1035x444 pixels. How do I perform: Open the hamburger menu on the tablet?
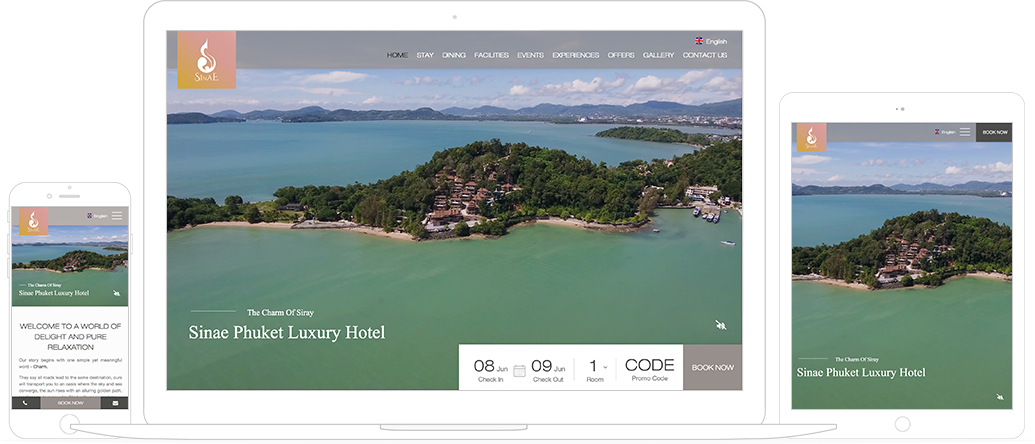[965, 132]
